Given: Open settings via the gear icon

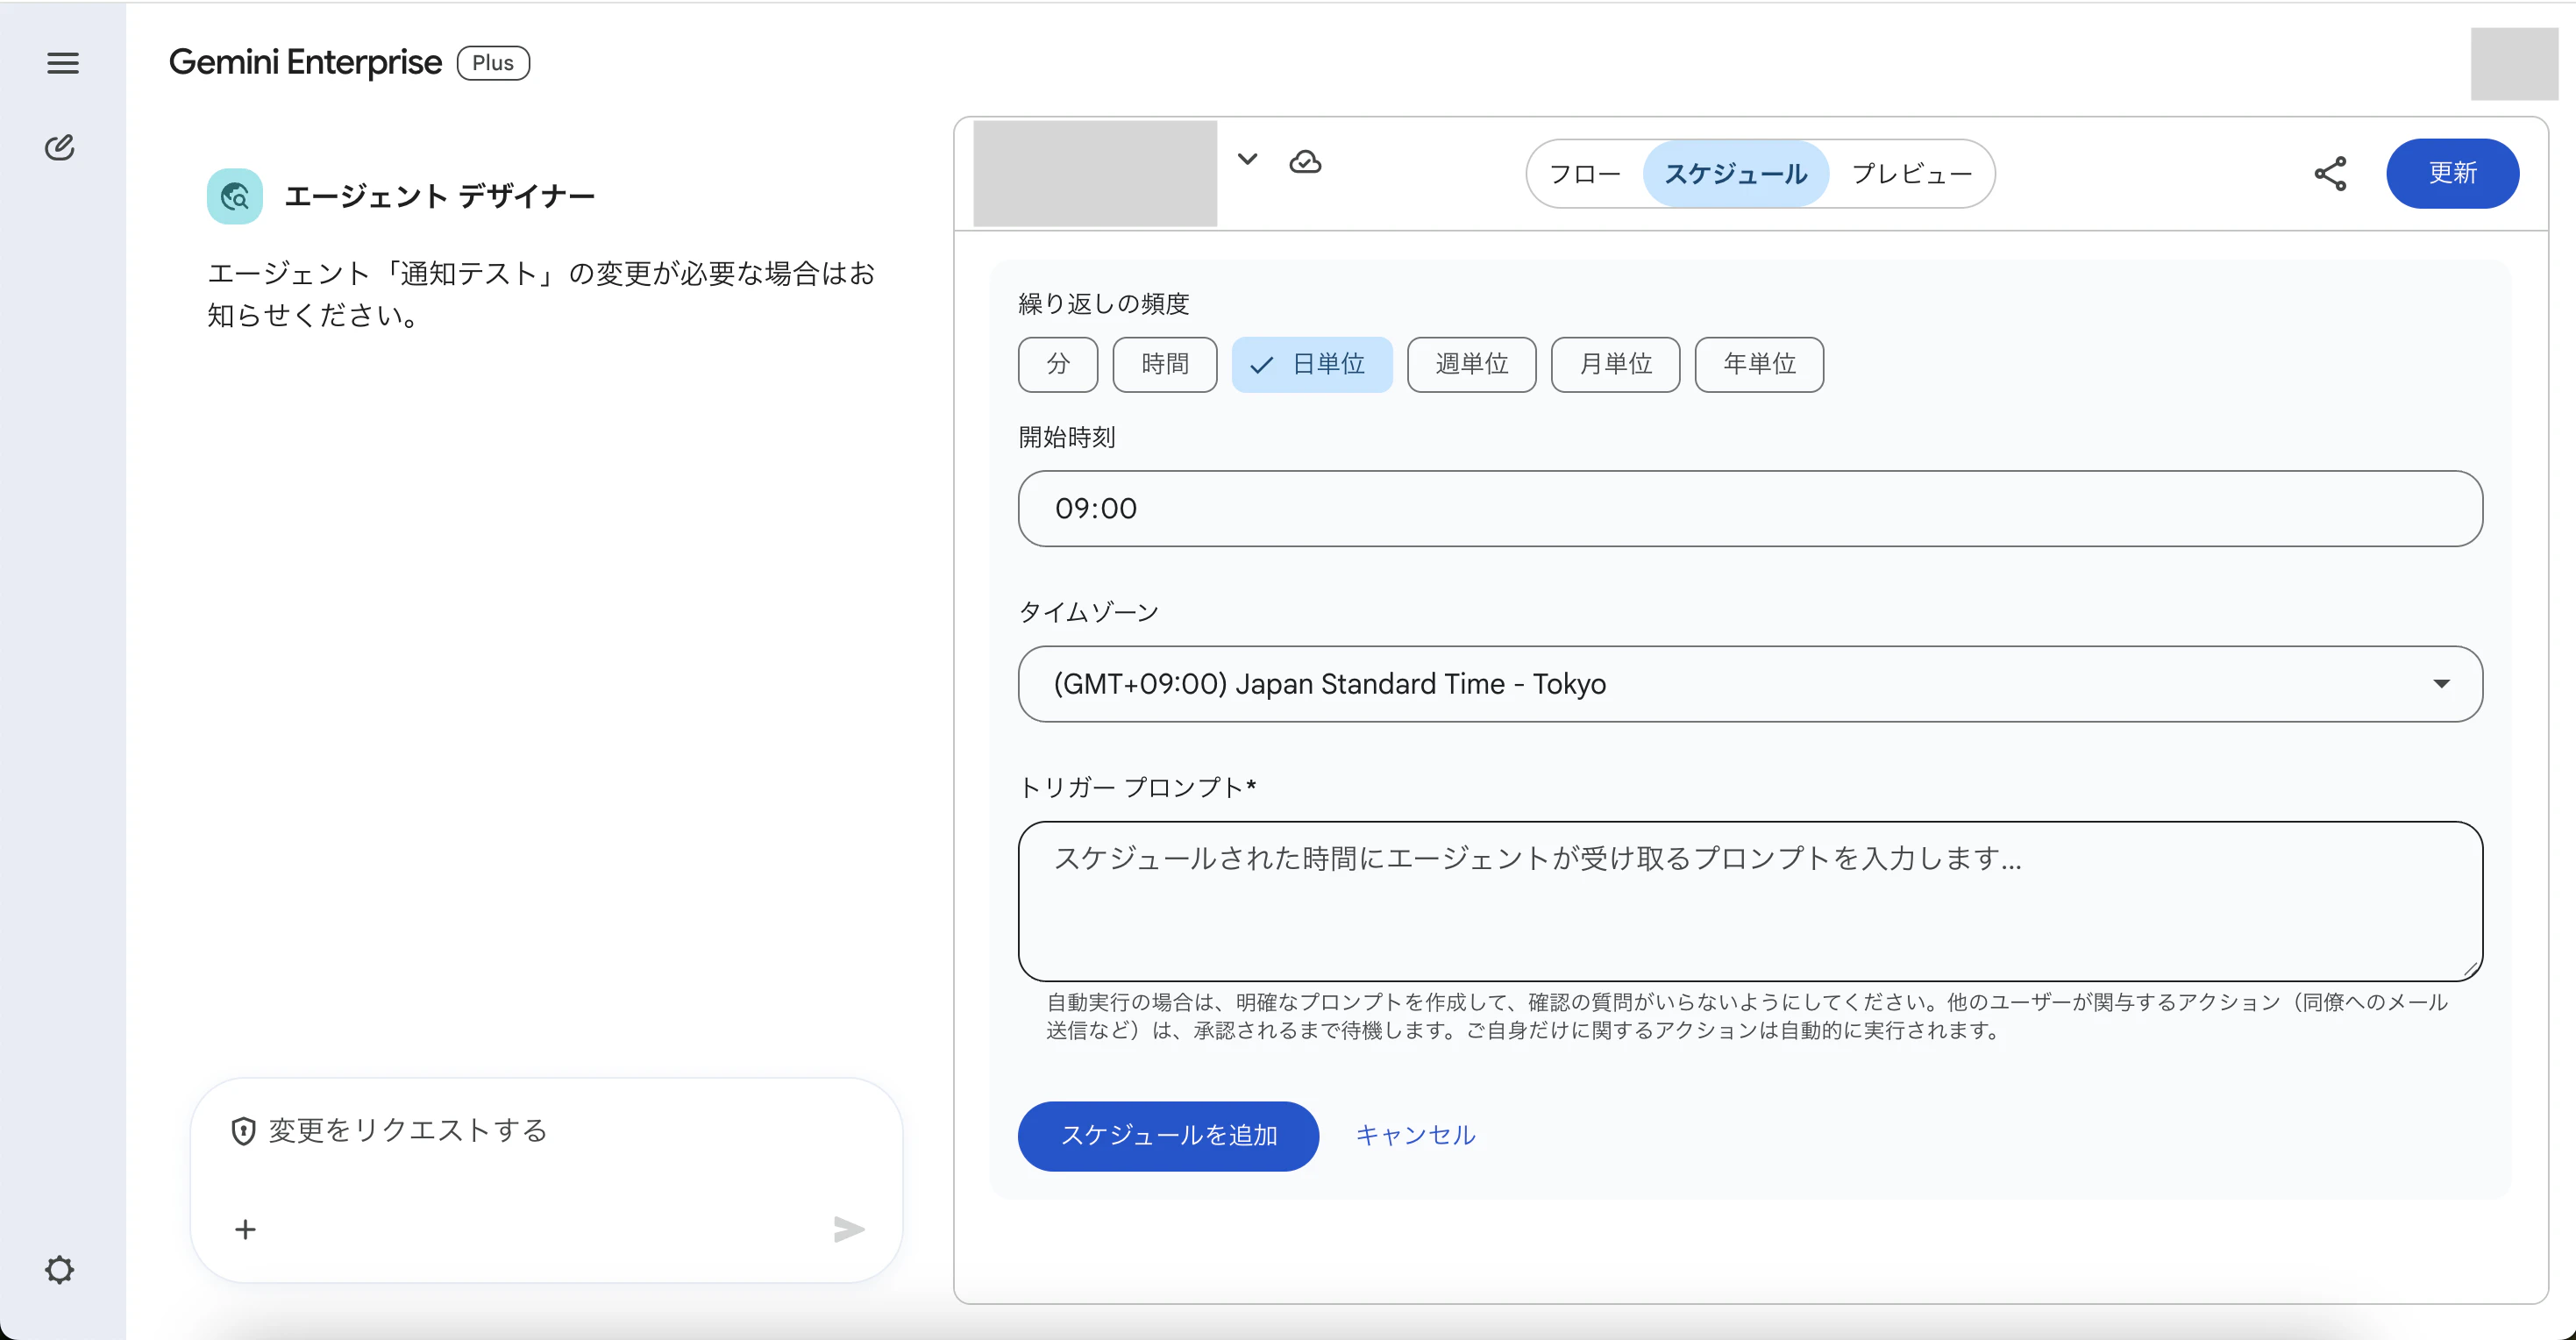Looking at the screenshot, I should point(60,1269).
